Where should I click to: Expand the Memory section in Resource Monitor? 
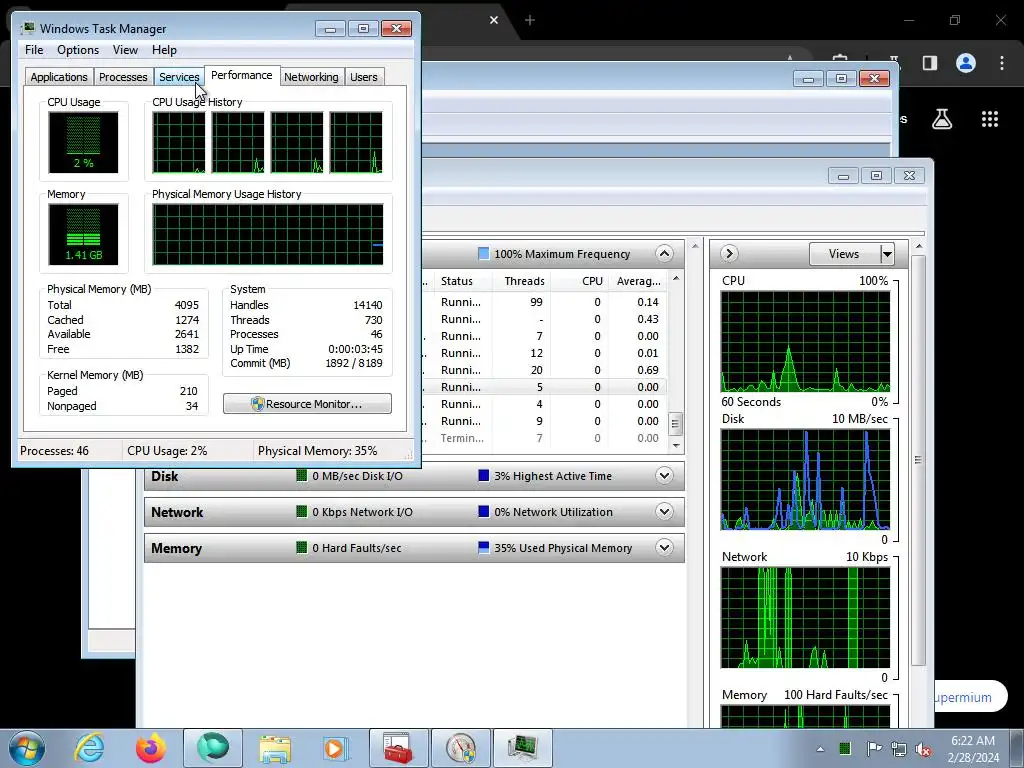pos(664,547)
